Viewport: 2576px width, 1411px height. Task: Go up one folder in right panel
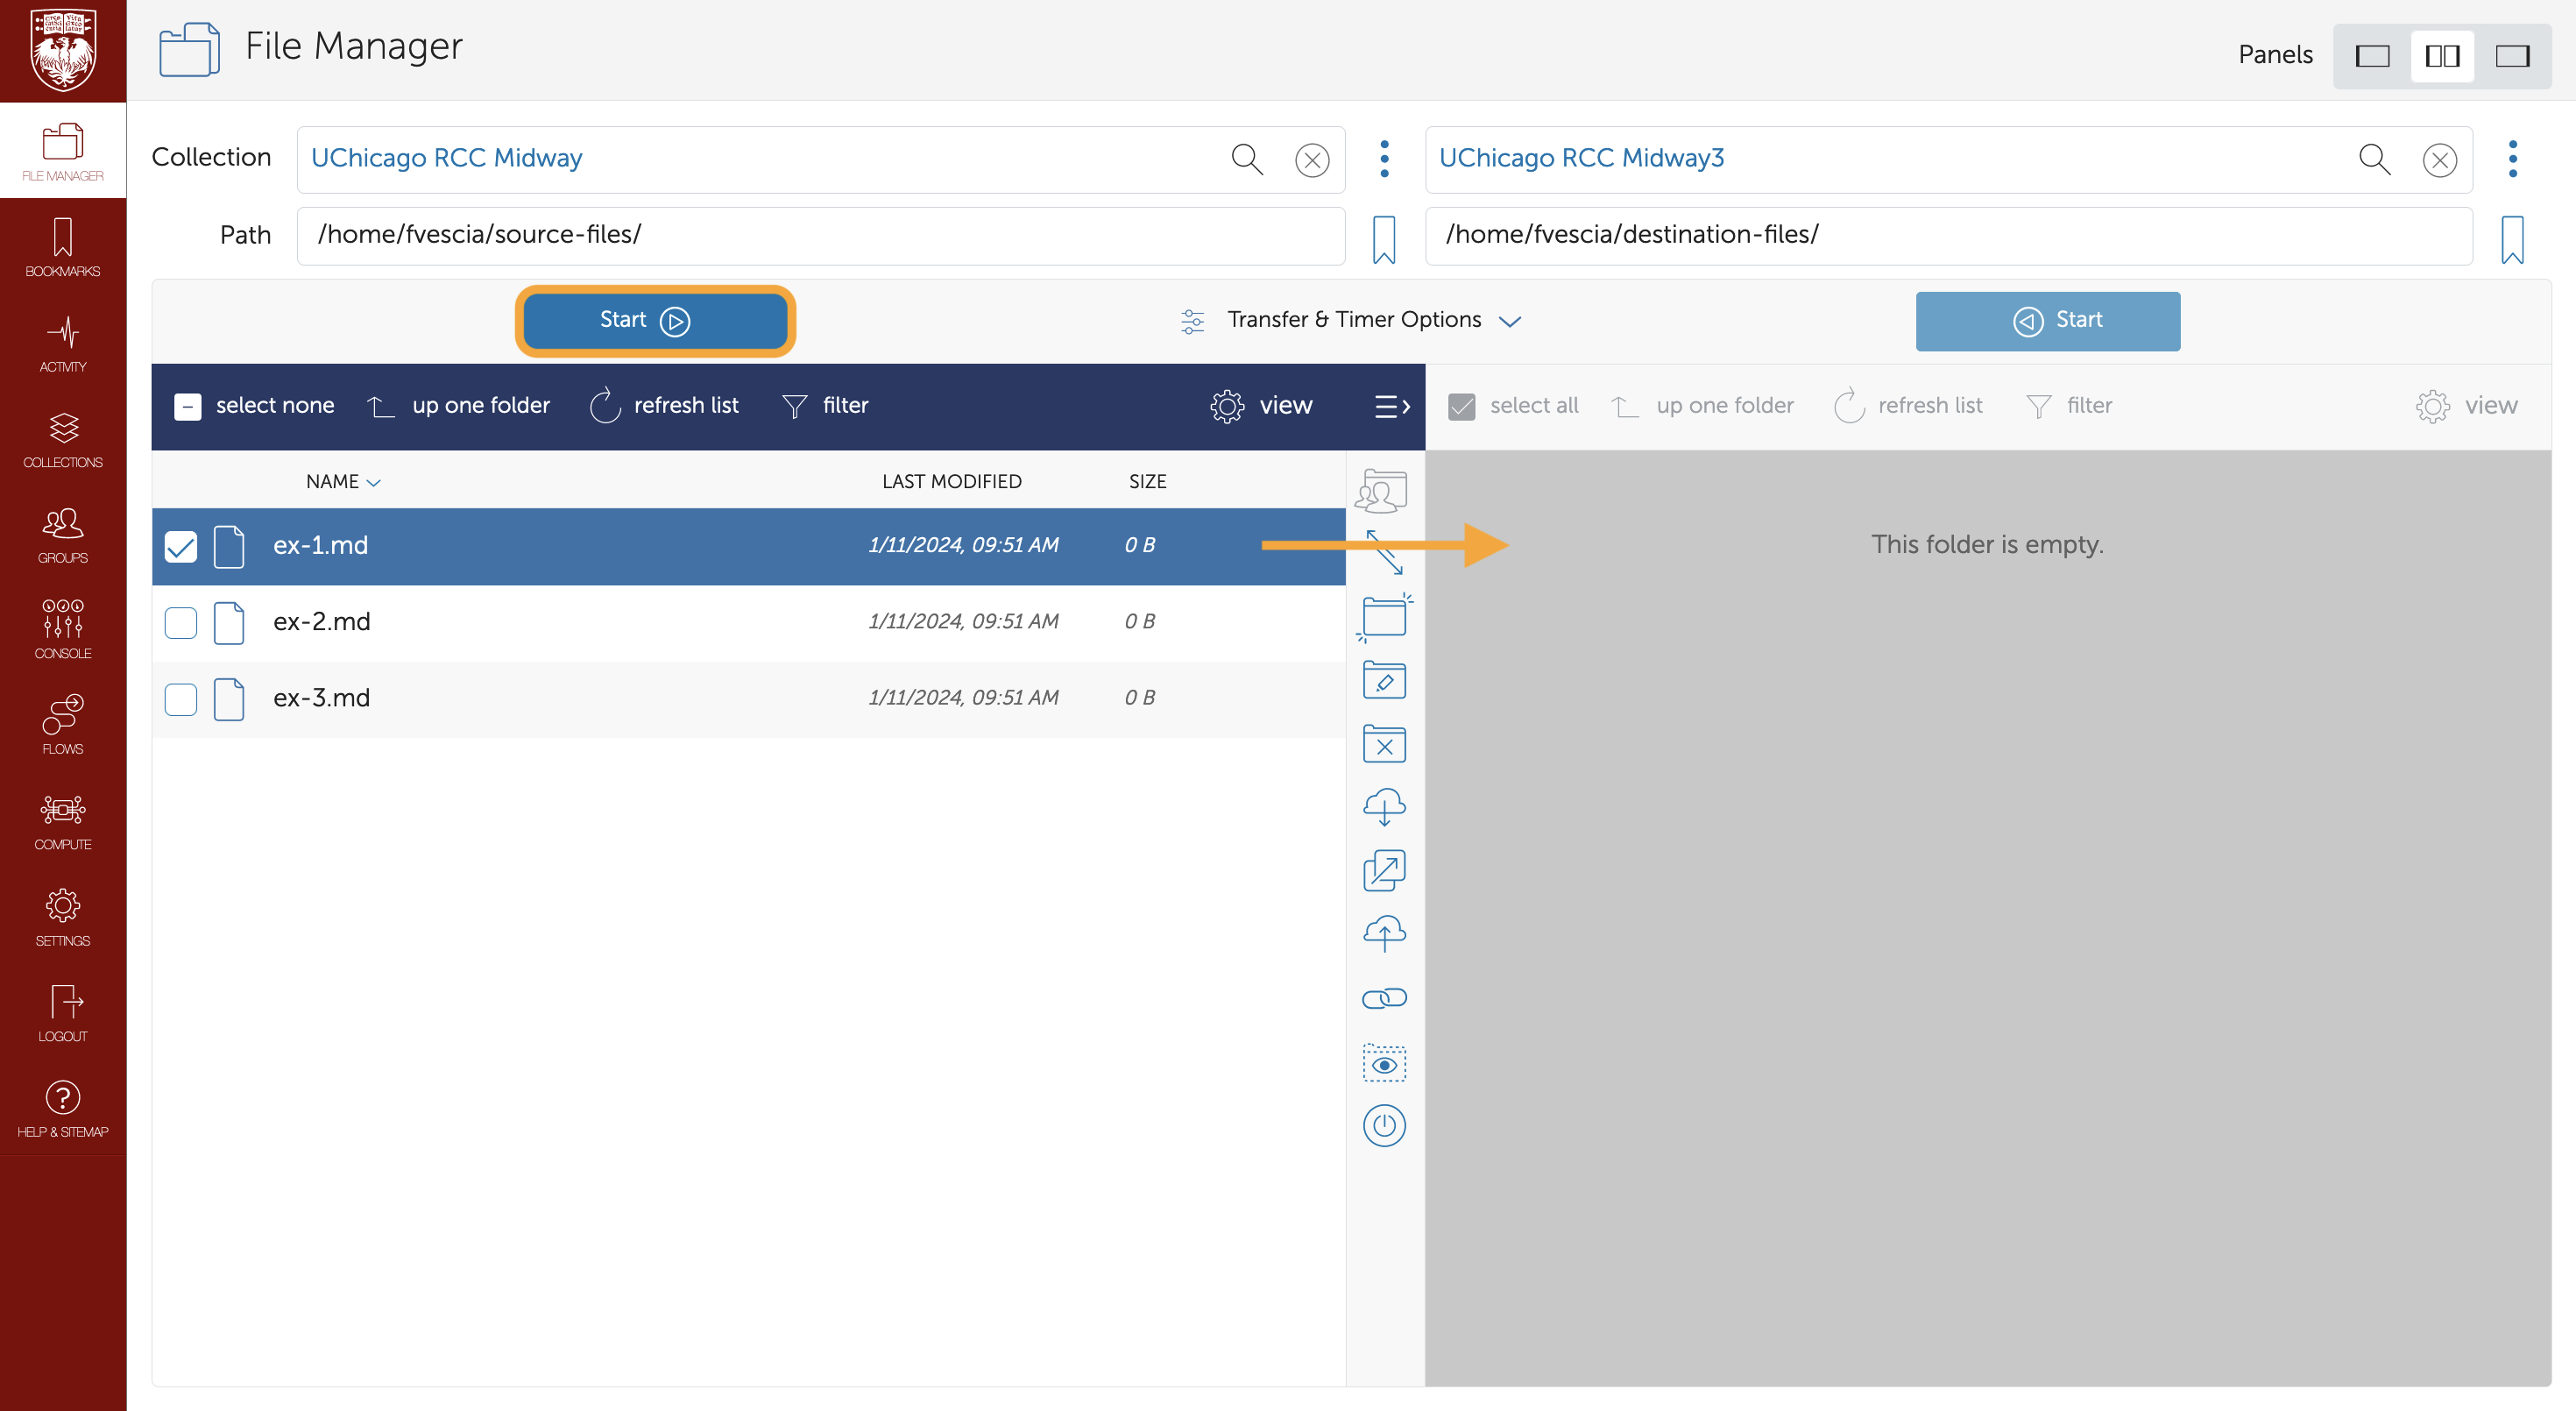(x=1702, y=405)
